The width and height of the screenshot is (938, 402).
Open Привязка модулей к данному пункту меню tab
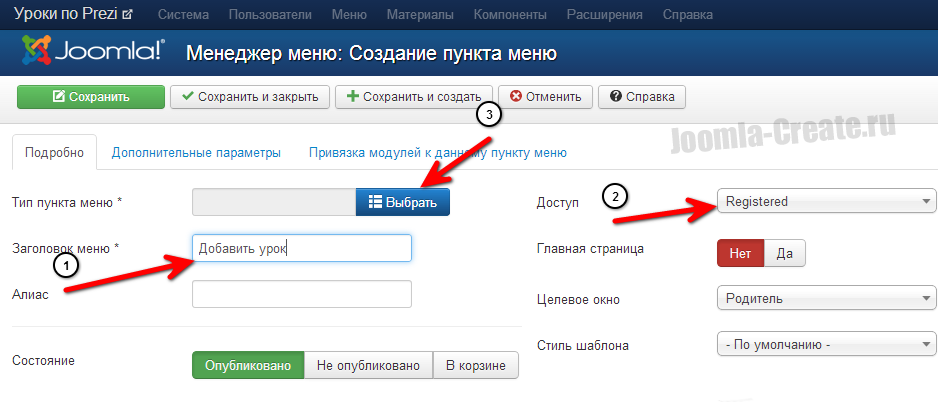pyautogui.click(x=437, y=153)
